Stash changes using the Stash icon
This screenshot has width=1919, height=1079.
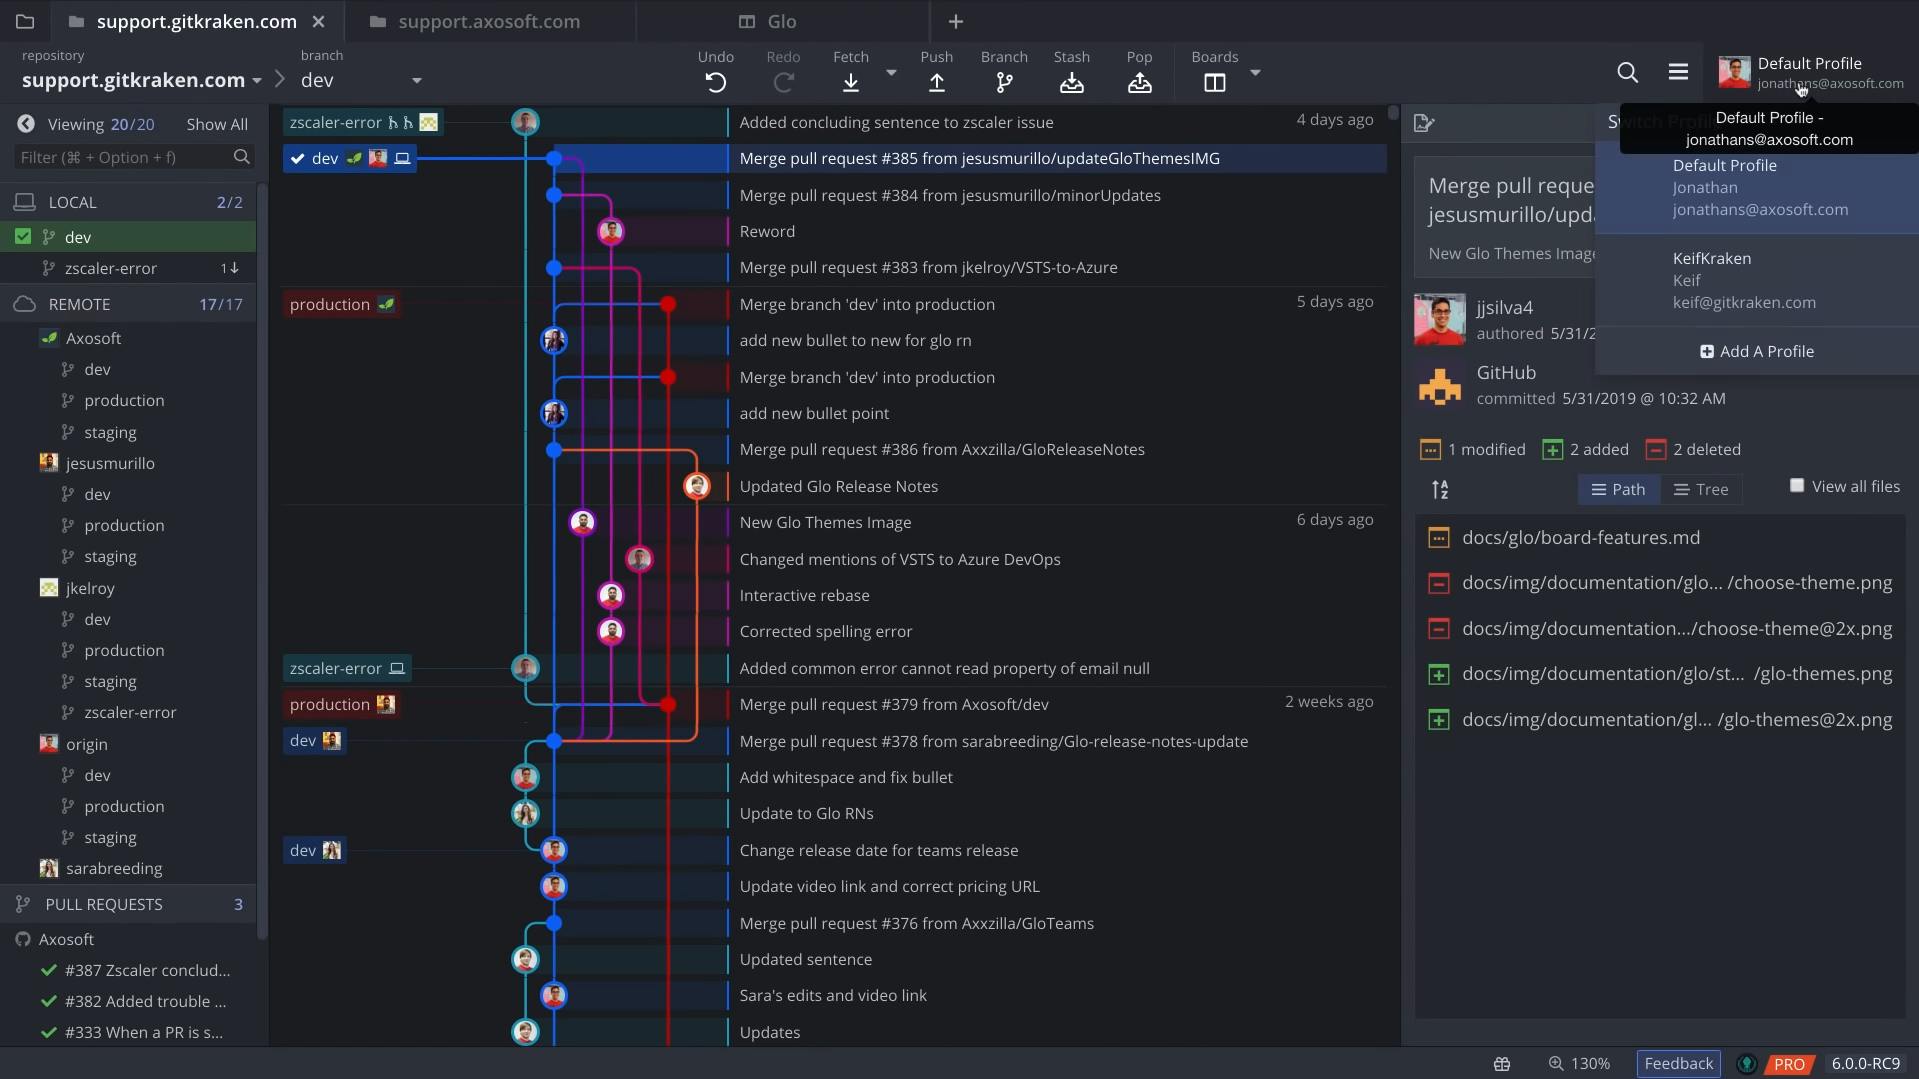1072,83
